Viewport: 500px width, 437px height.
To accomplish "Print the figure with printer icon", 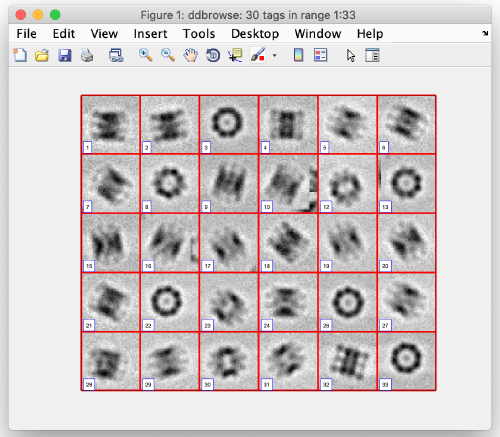I will (x=87, y=55).
